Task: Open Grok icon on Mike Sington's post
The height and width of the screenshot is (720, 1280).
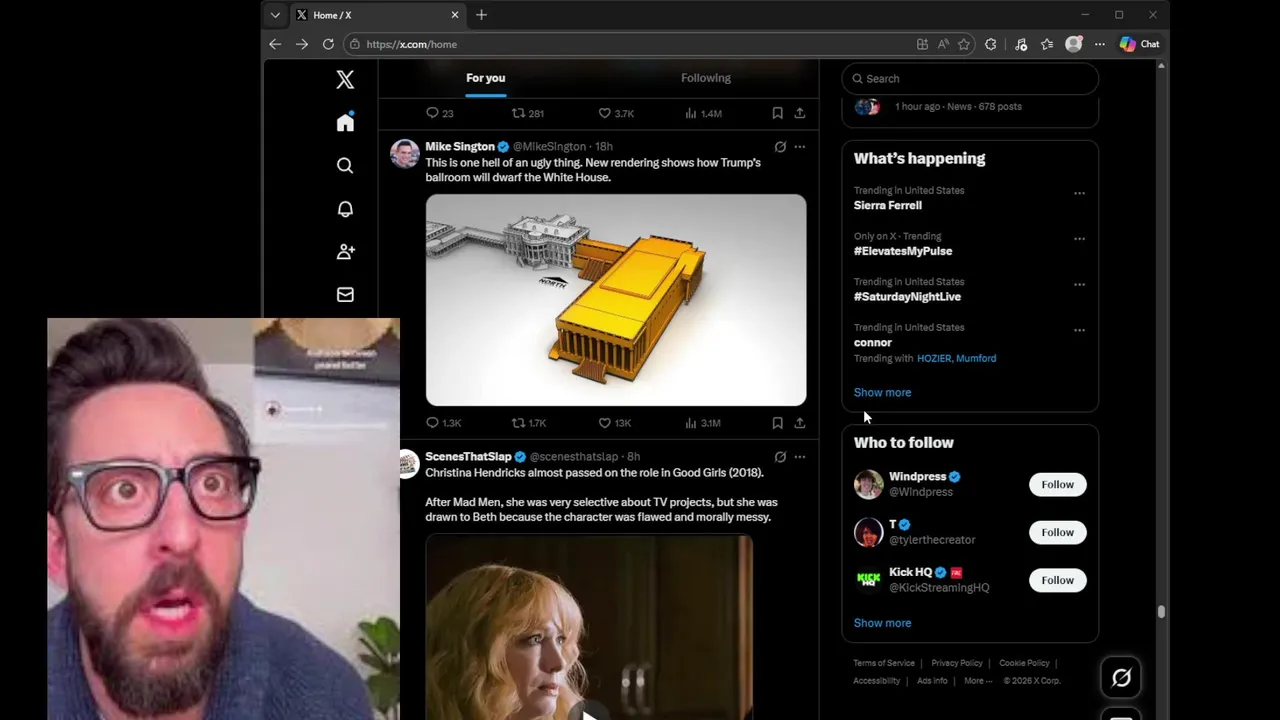Action: point(780,147)
